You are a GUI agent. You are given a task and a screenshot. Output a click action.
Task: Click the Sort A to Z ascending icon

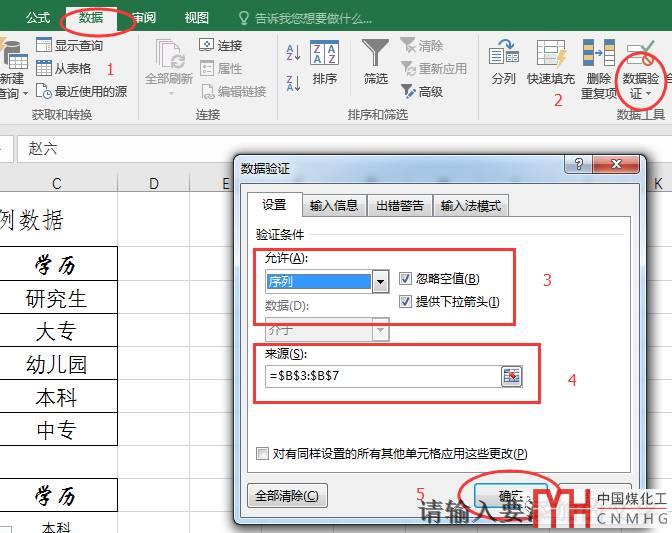(x=293, y=53)
